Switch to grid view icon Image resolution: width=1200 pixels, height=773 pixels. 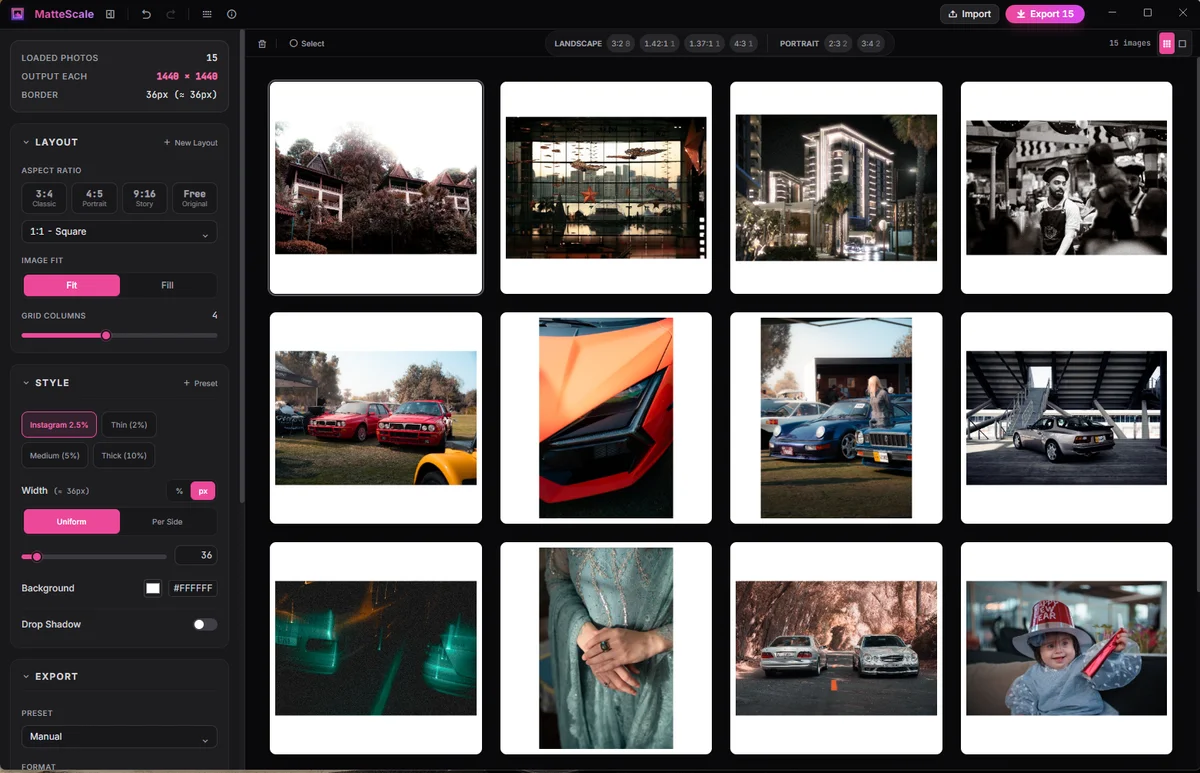[x=1167, y=44]
